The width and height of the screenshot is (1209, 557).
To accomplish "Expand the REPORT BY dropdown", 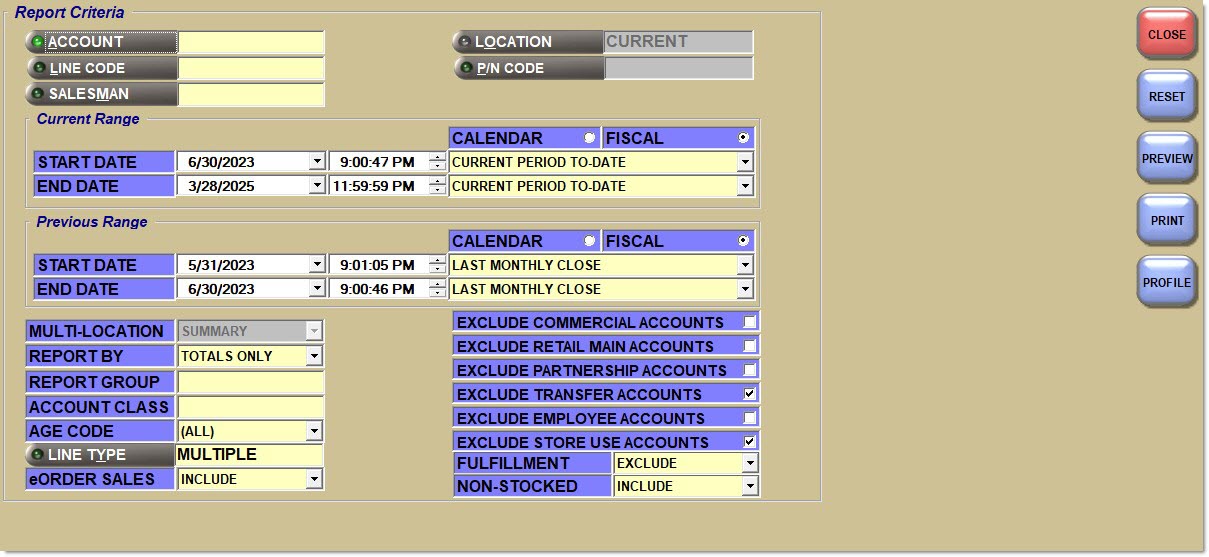I will [314, 356].
